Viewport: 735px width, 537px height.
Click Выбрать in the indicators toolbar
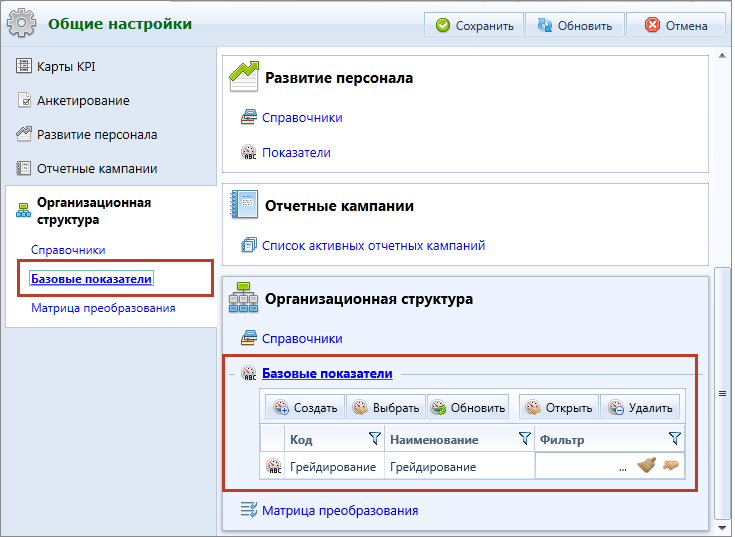[x=386, y=407]
